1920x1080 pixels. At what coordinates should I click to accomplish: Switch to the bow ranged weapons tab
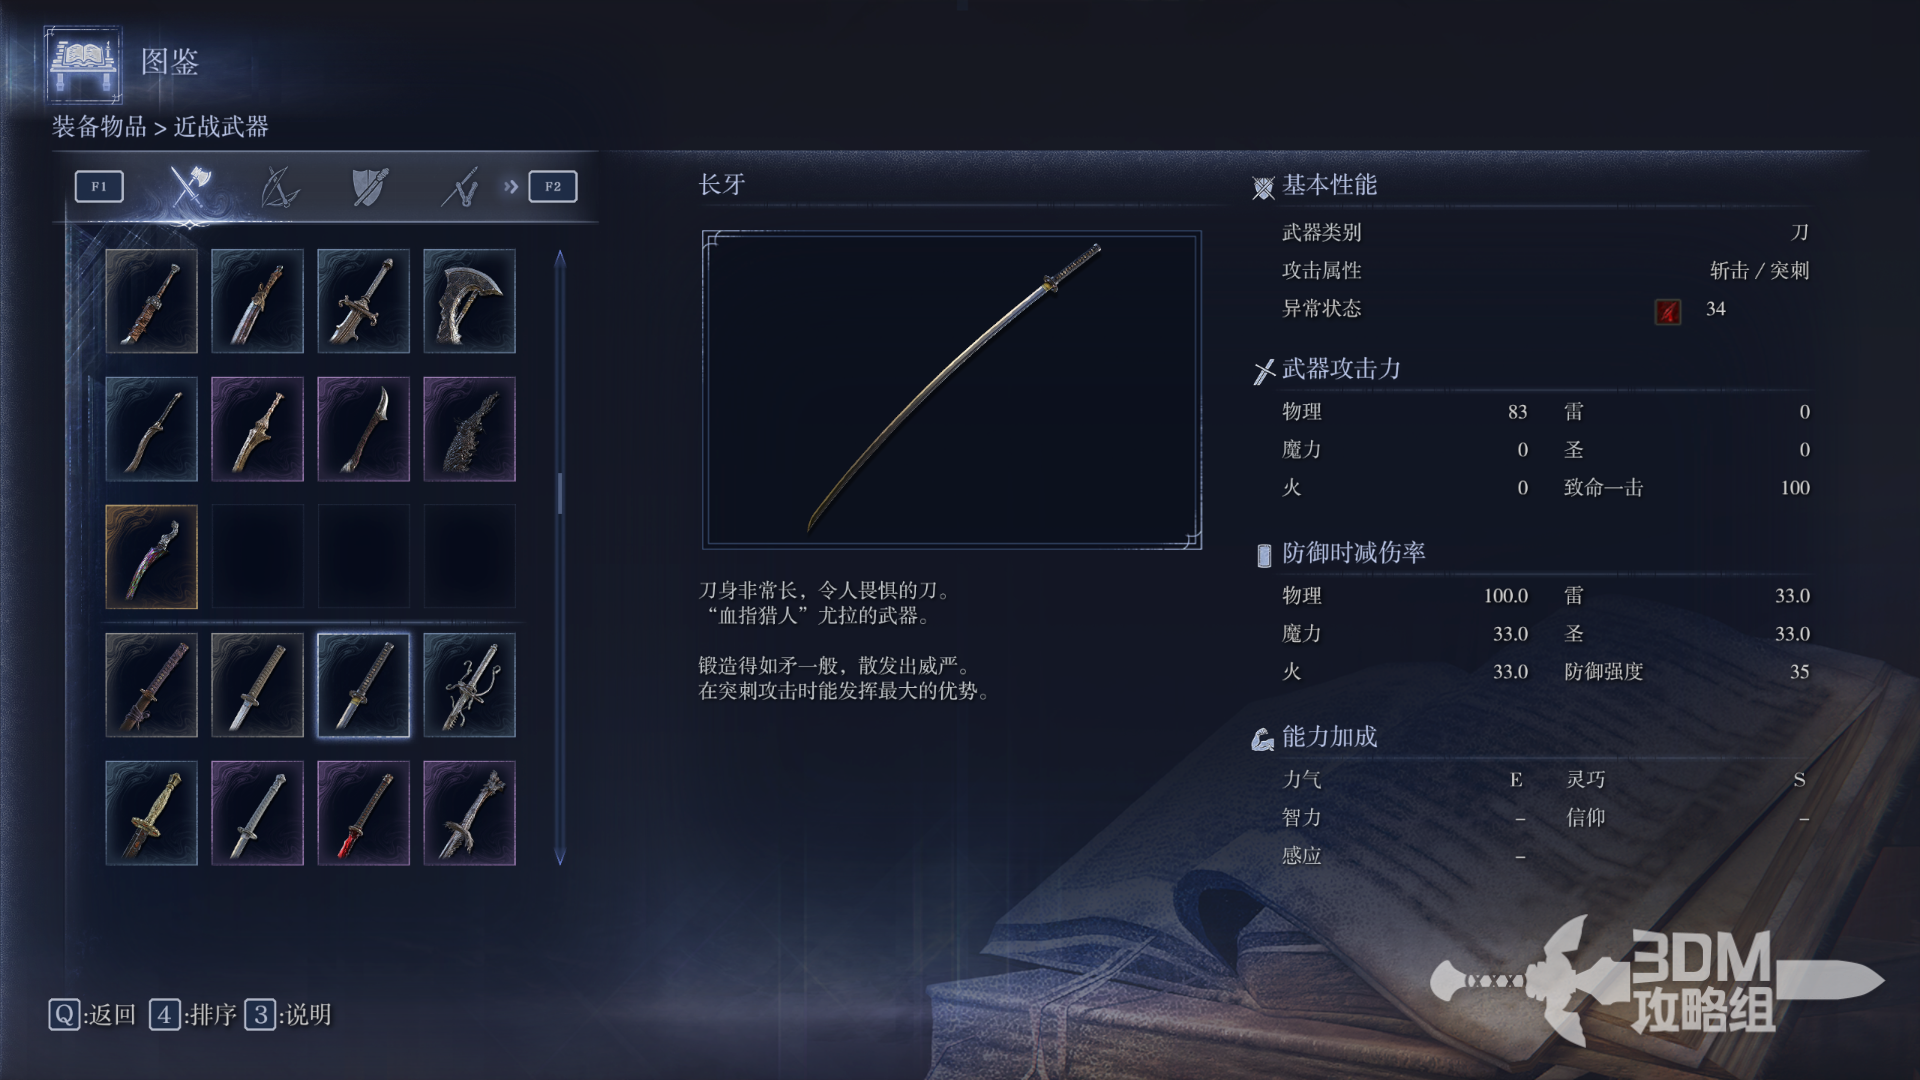[x=279, y=186]
